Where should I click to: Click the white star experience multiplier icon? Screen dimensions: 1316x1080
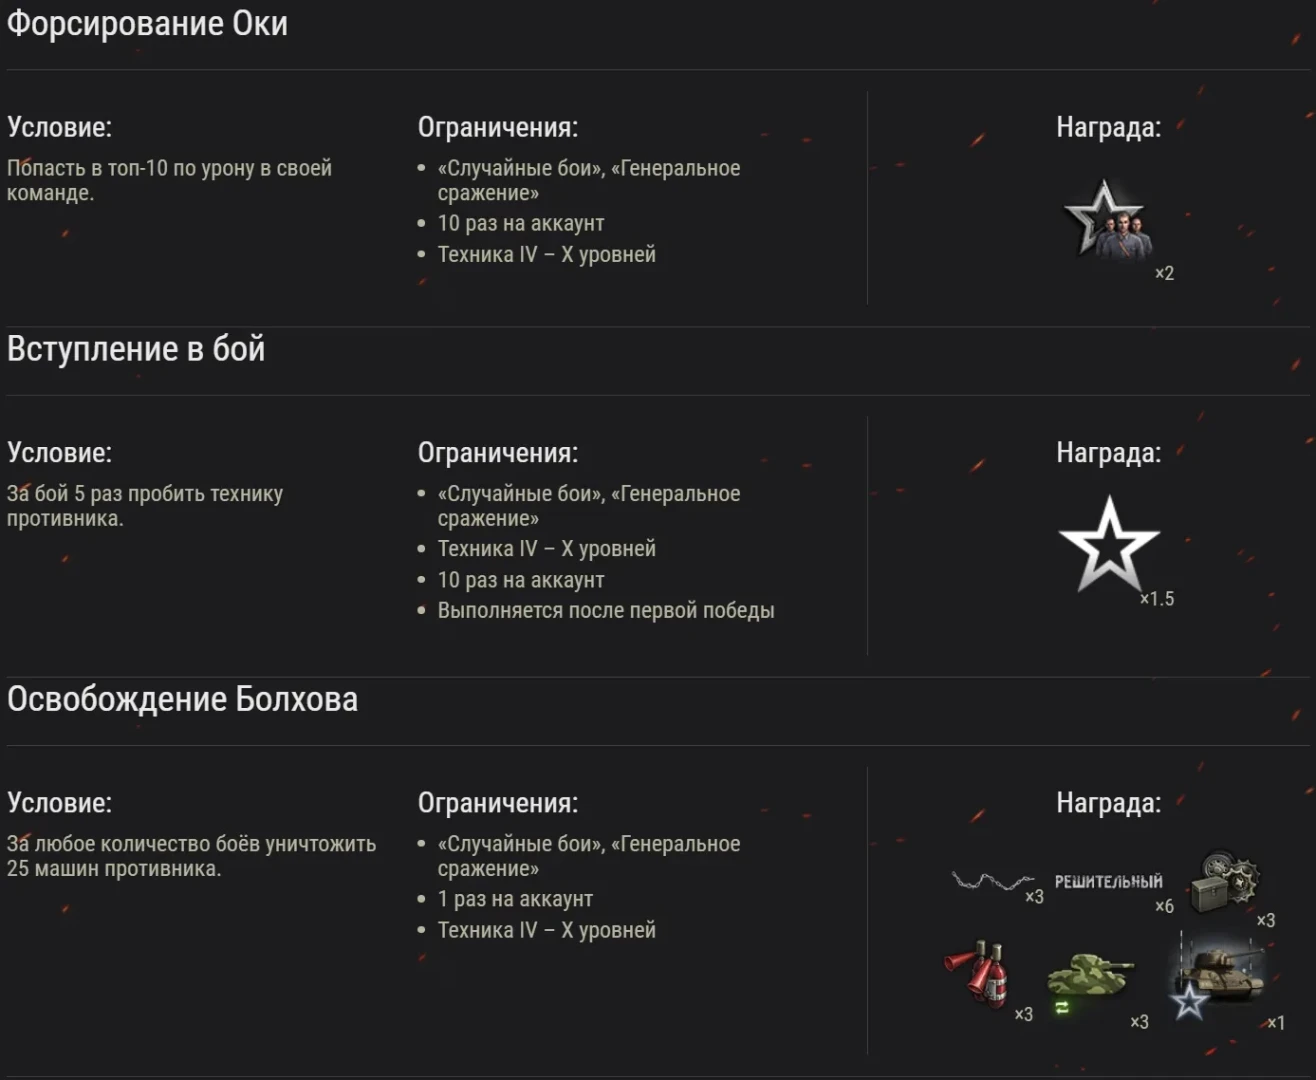(x=1108, y=545)
